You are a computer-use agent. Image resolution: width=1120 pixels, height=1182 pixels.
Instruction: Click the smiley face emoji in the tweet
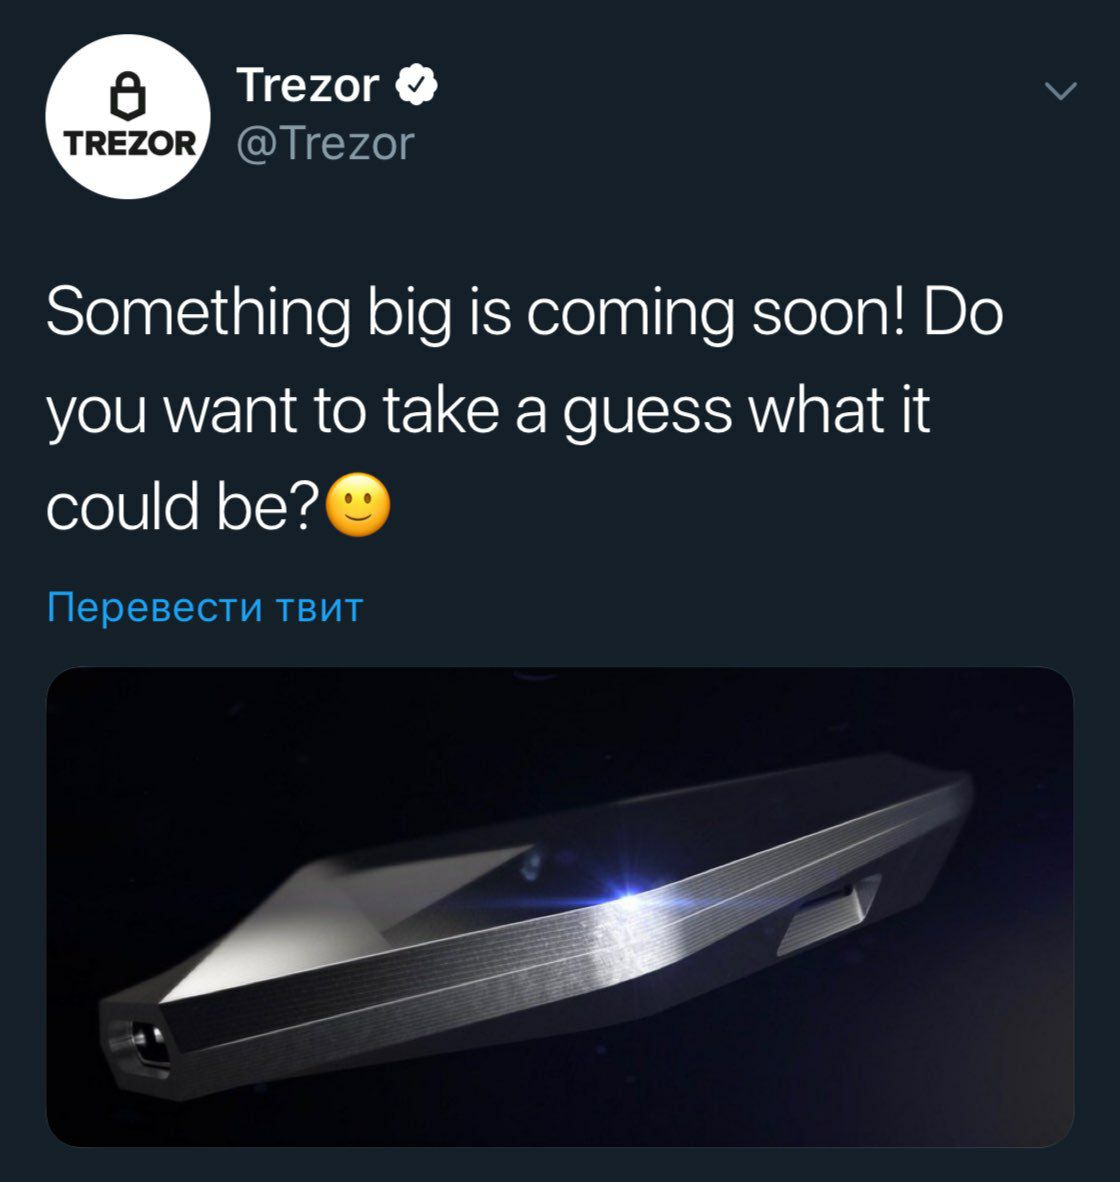pos(358,505)
